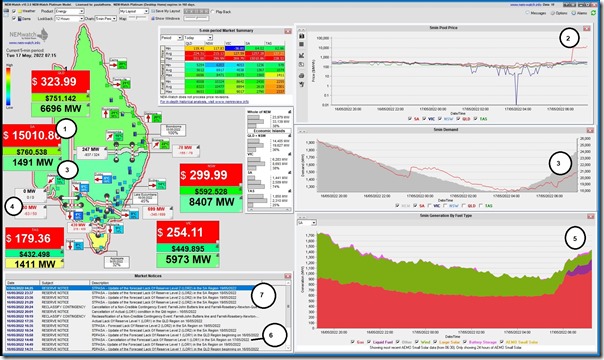Click the green refresh icon at top right

[594, 13]
